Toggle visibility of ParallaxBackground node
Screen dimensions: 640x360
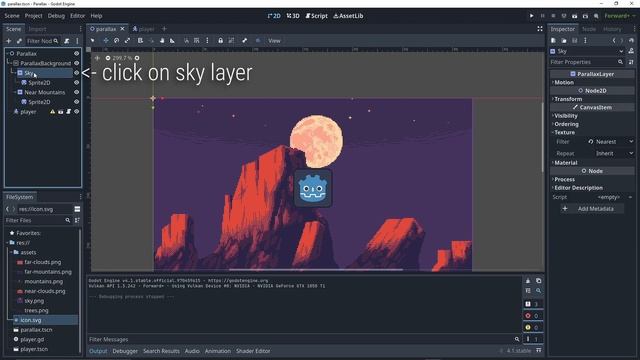[x=76, y=63]
